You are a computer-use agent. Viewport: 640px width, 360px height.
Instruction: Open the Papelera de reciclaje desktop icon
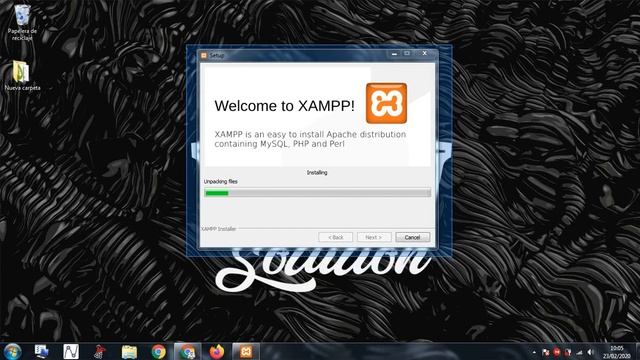pos(22,22)
